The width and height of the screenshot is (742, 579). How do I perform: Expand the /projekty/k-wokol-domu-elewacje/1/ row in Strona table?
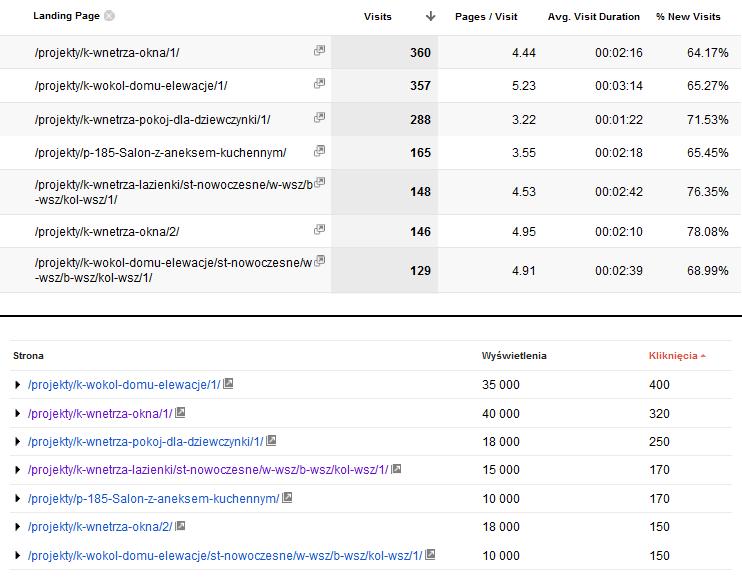[x=18, y=385]
